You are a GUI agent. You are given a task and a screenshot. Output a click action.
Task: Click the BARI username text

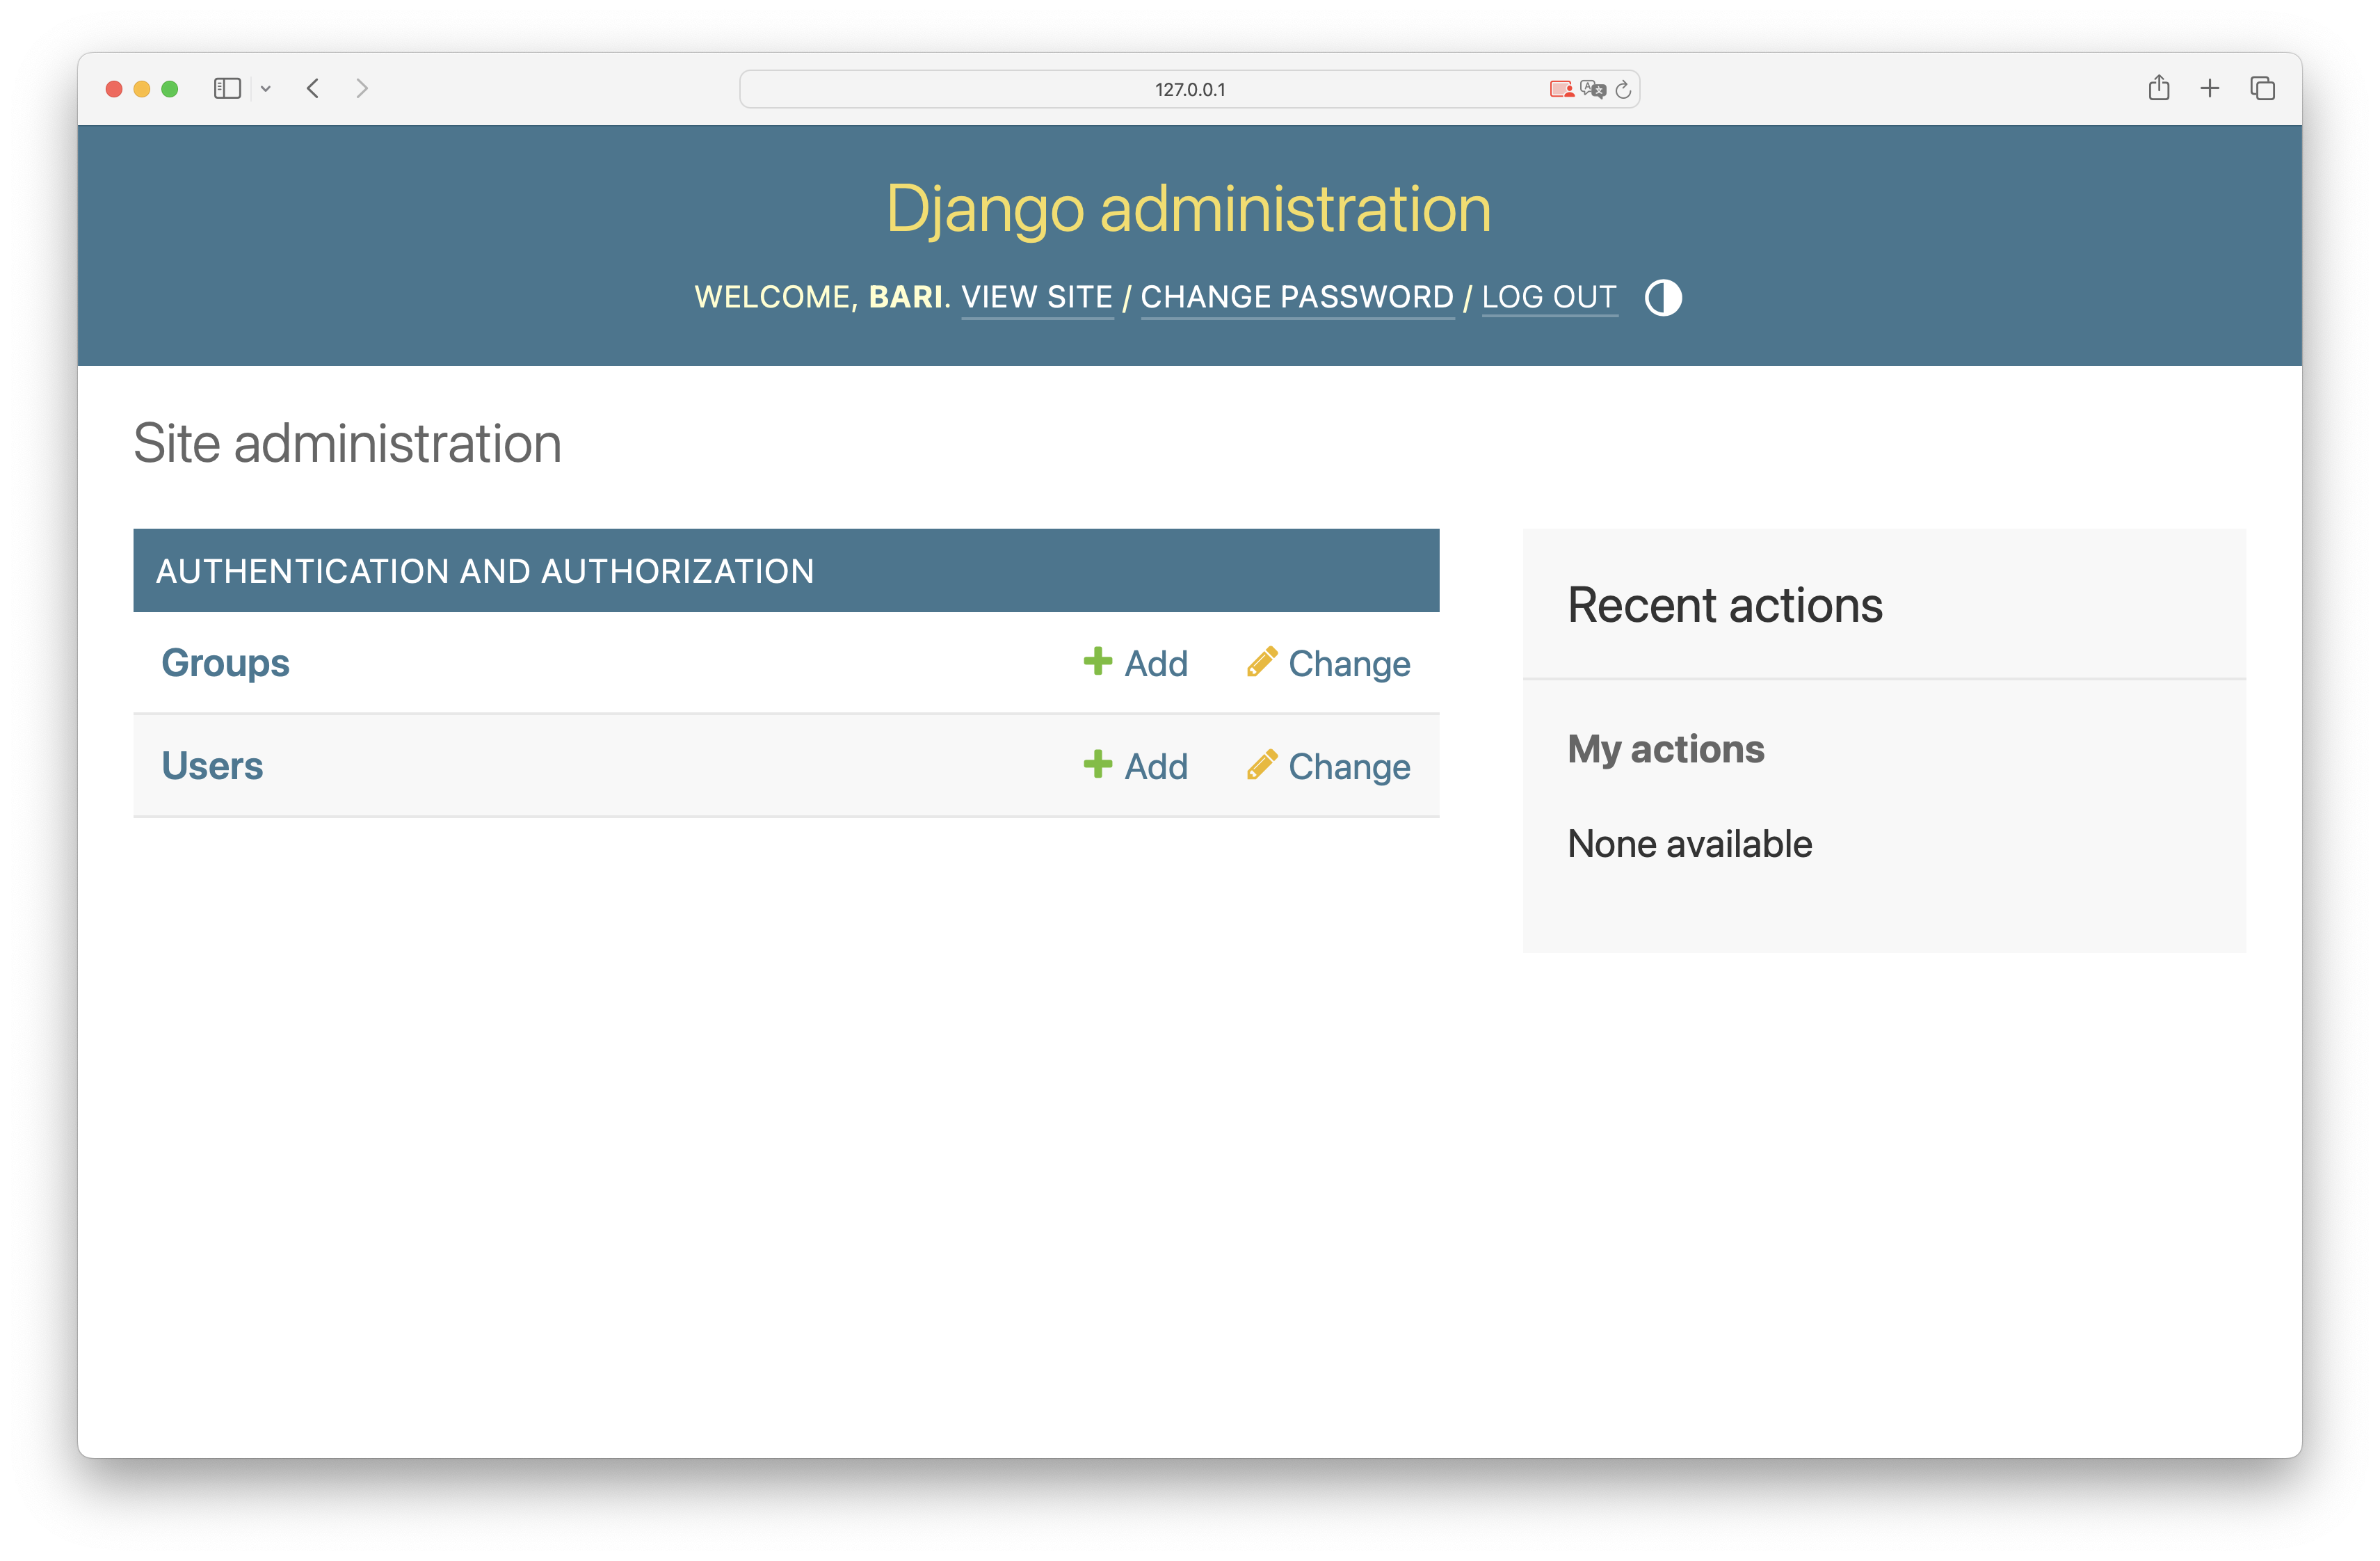click(x=905, y=297)
